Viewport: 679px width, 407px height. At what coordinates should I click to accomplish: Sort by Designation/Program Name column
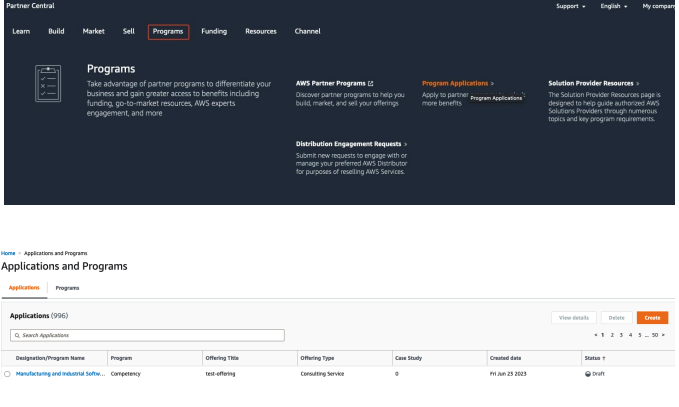[x=50, y=358]
